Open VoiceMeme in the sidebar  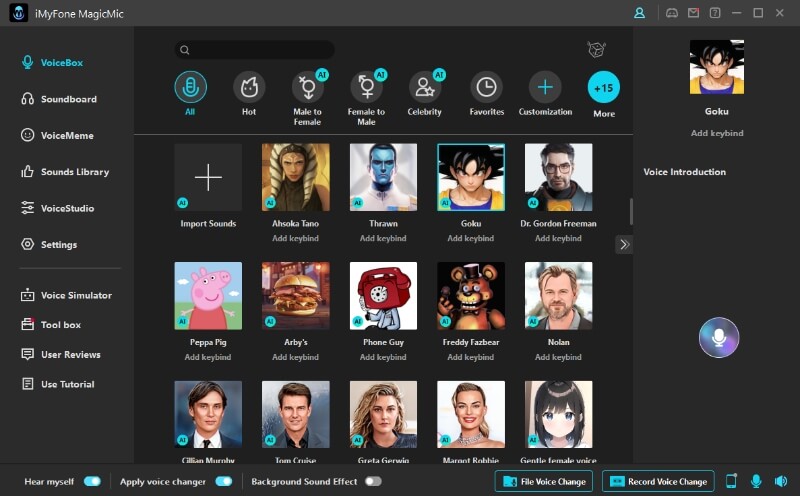tap(57, 135)
